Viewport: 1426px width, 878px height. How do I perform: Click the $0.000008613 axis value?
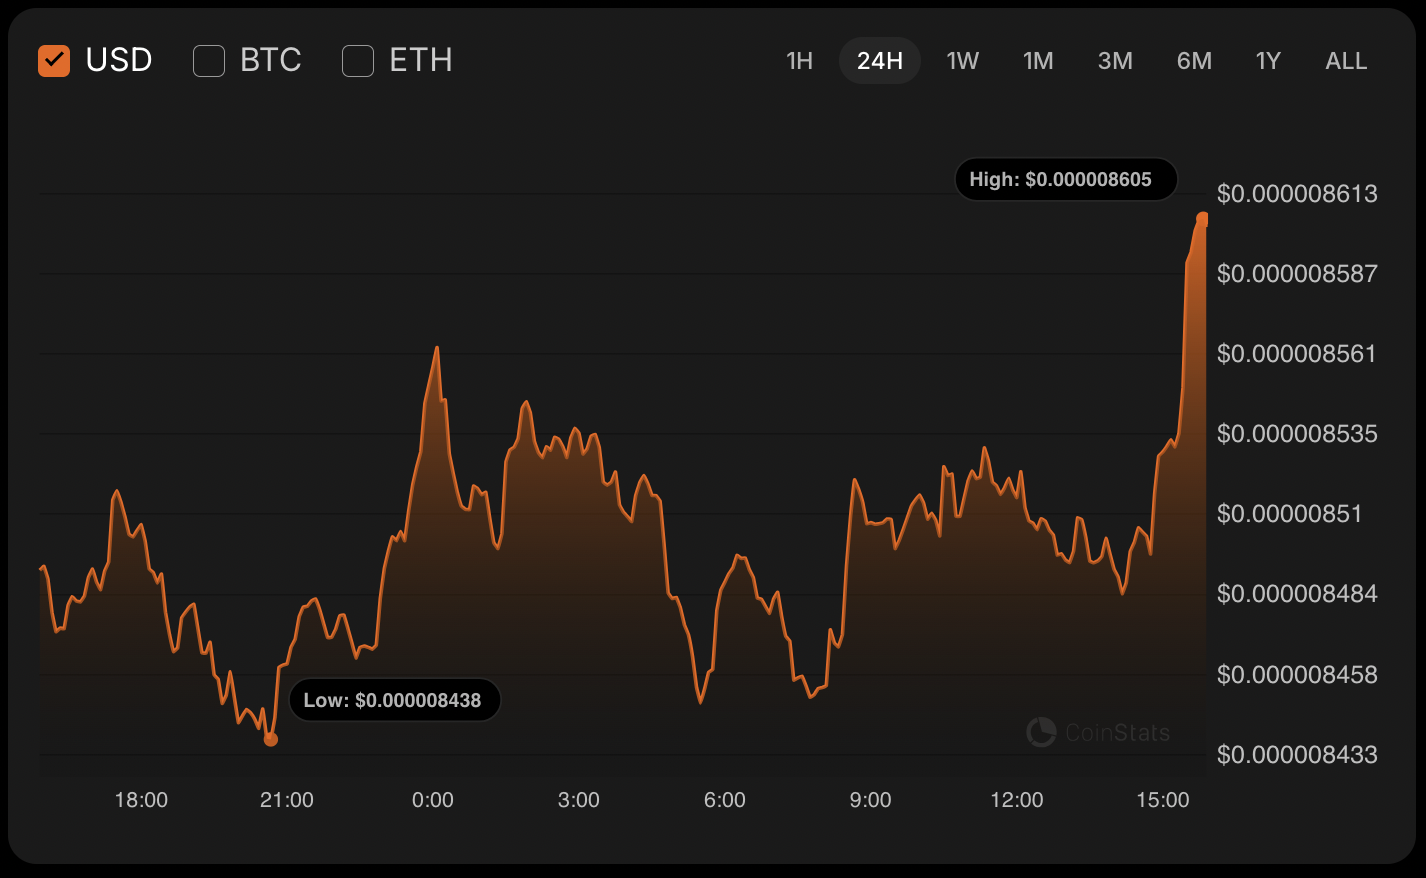[1297, 193]
